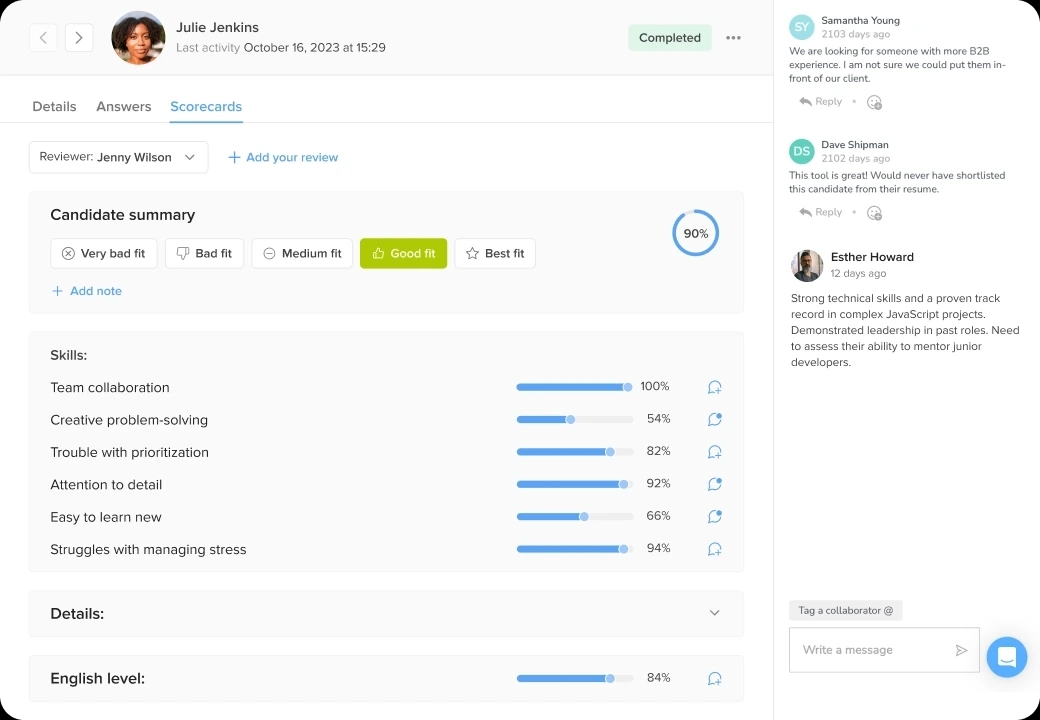Viewport: 1040px width, 720px height.
Task: Open the chat support widget
Action: (1006, 657)
